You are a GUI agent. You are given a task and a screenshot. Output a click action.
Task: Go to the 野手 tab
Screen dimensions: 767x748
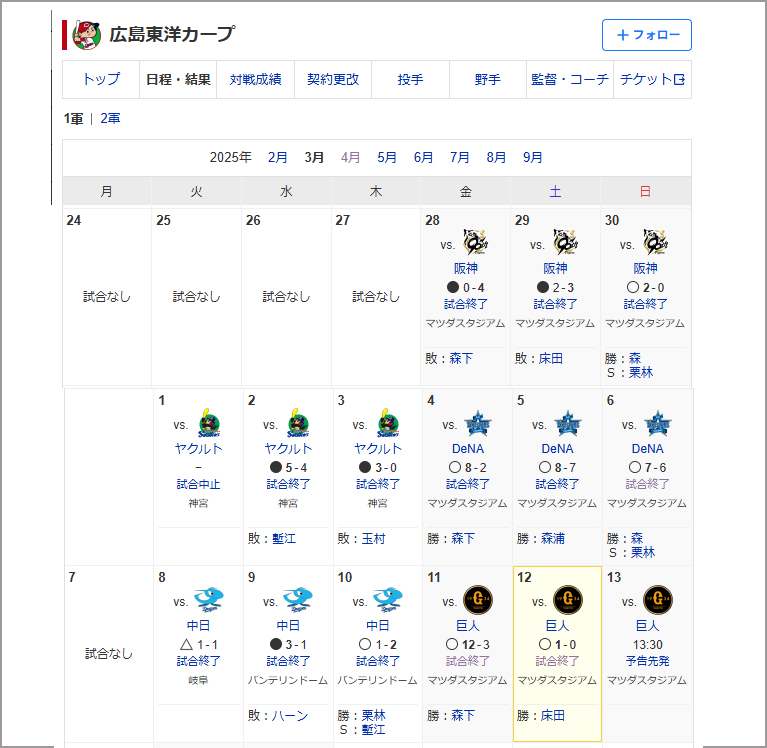point(488,79)
